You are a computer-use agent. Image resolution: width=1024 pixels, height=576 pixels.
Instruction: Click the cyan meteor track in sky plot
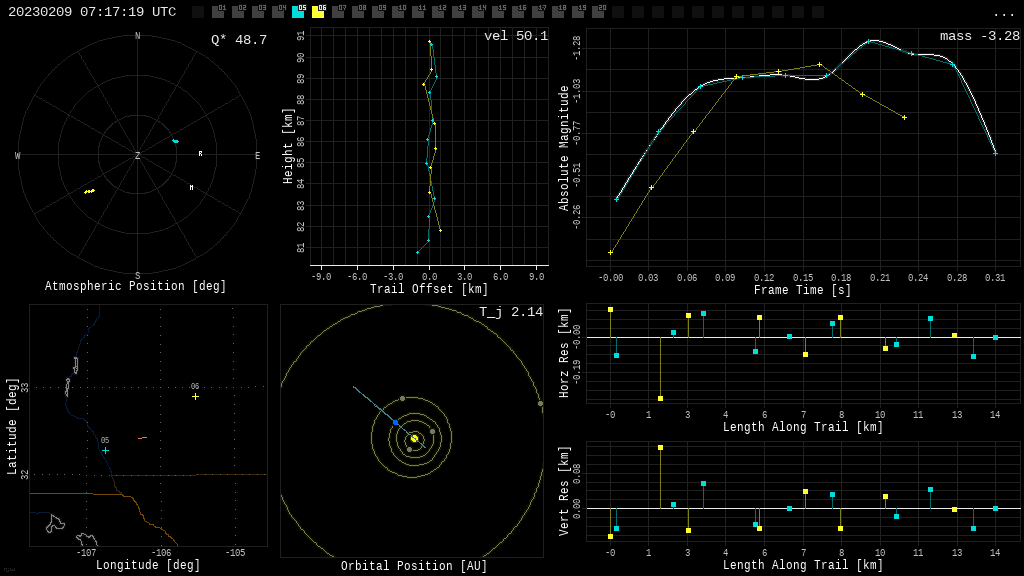pos(175,141)
